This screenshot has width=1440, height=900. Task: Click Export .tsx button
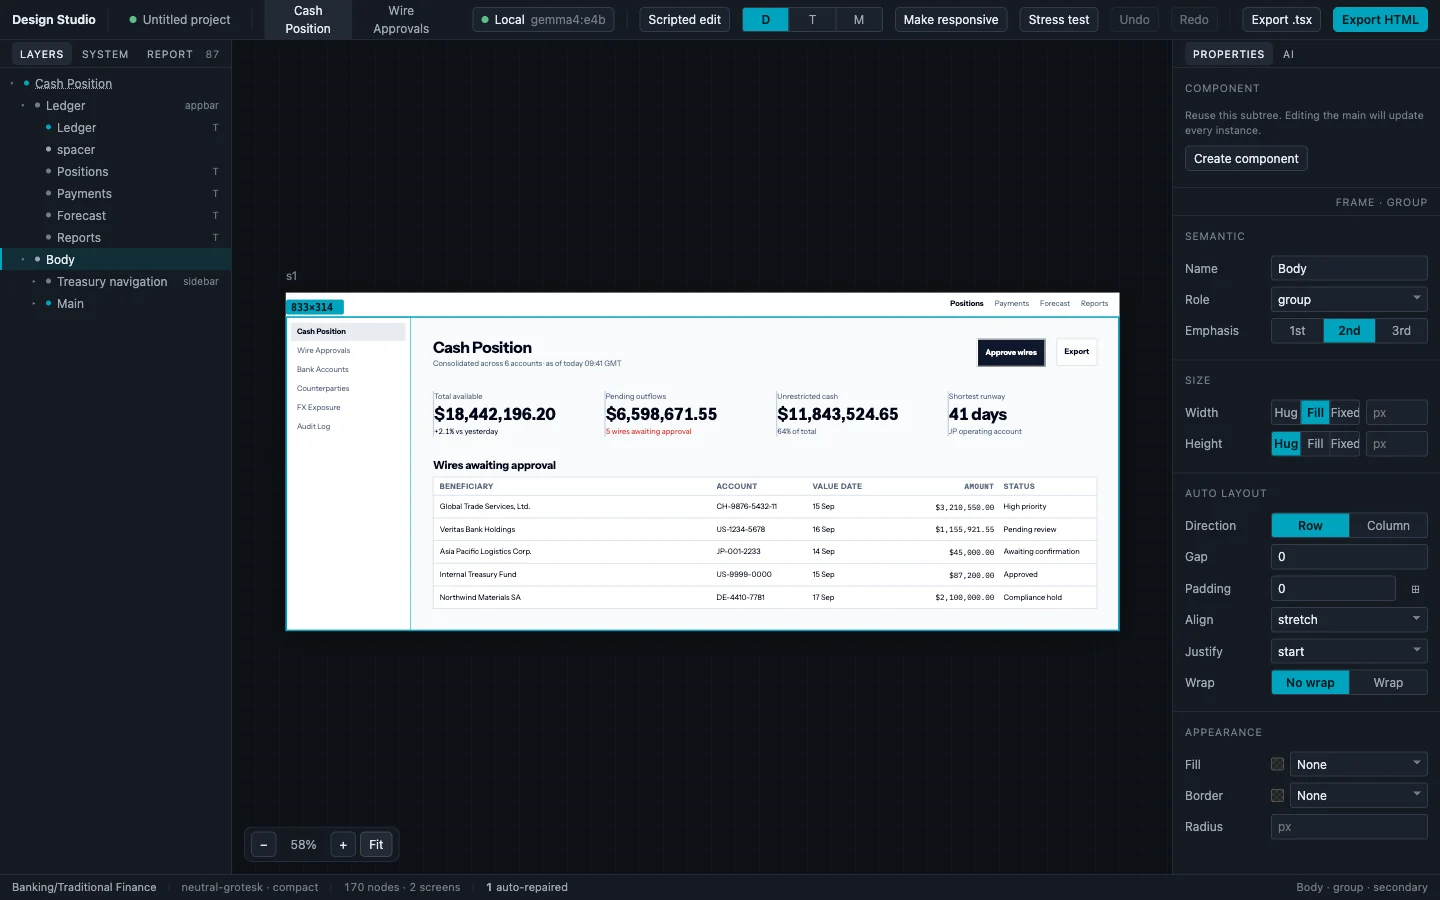[x=1282, y=20]
